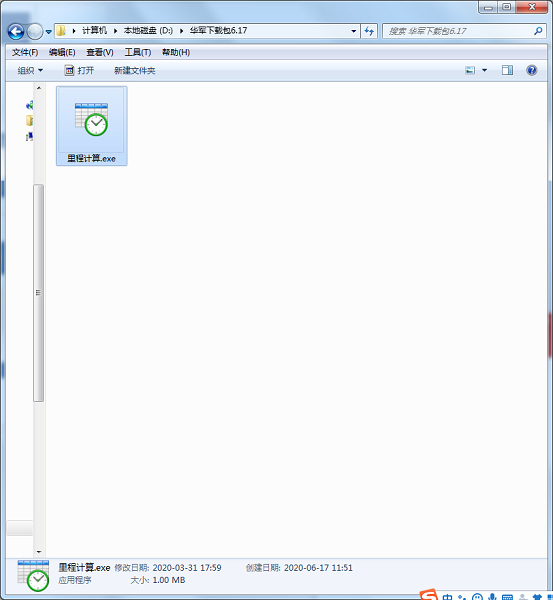The height and width of the screenshot is (600, 553).
Task: Minimize the Explorer window
Action: coord(488,7)
